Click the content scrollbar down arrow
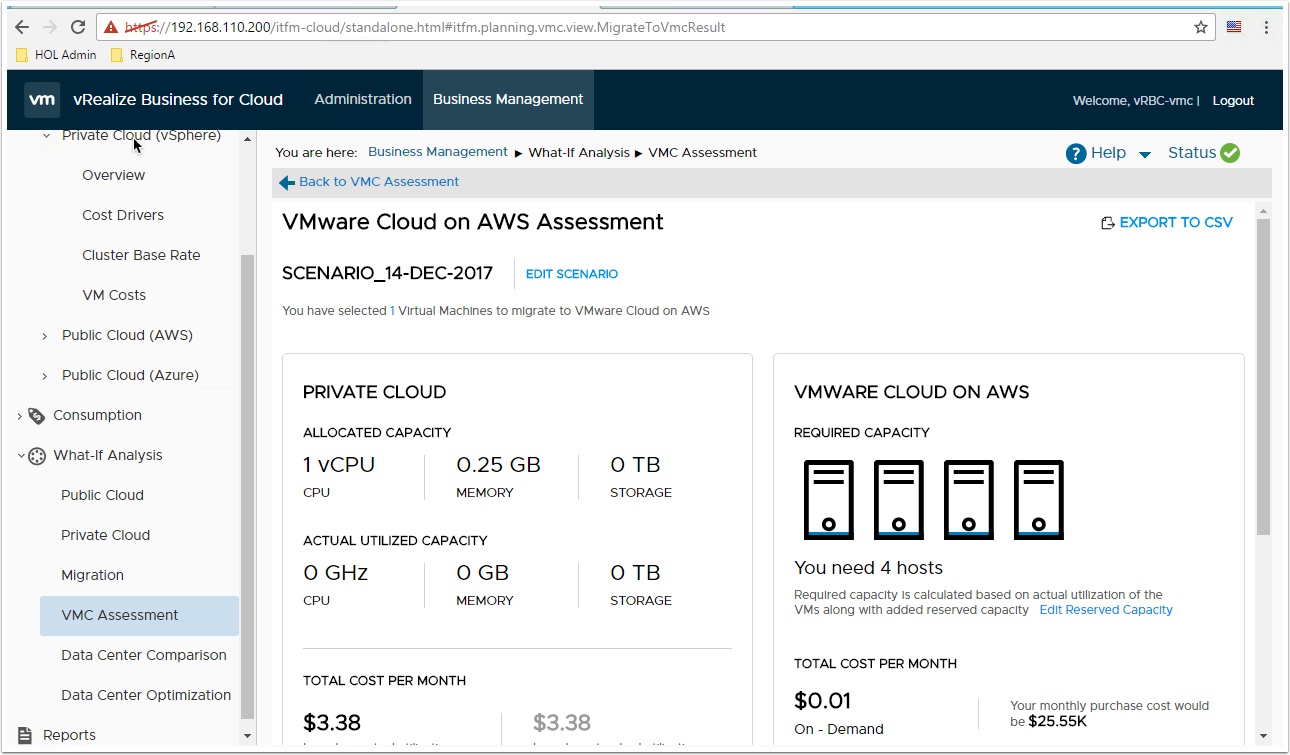The image size is (1290, 755). tap(1263, 735)
